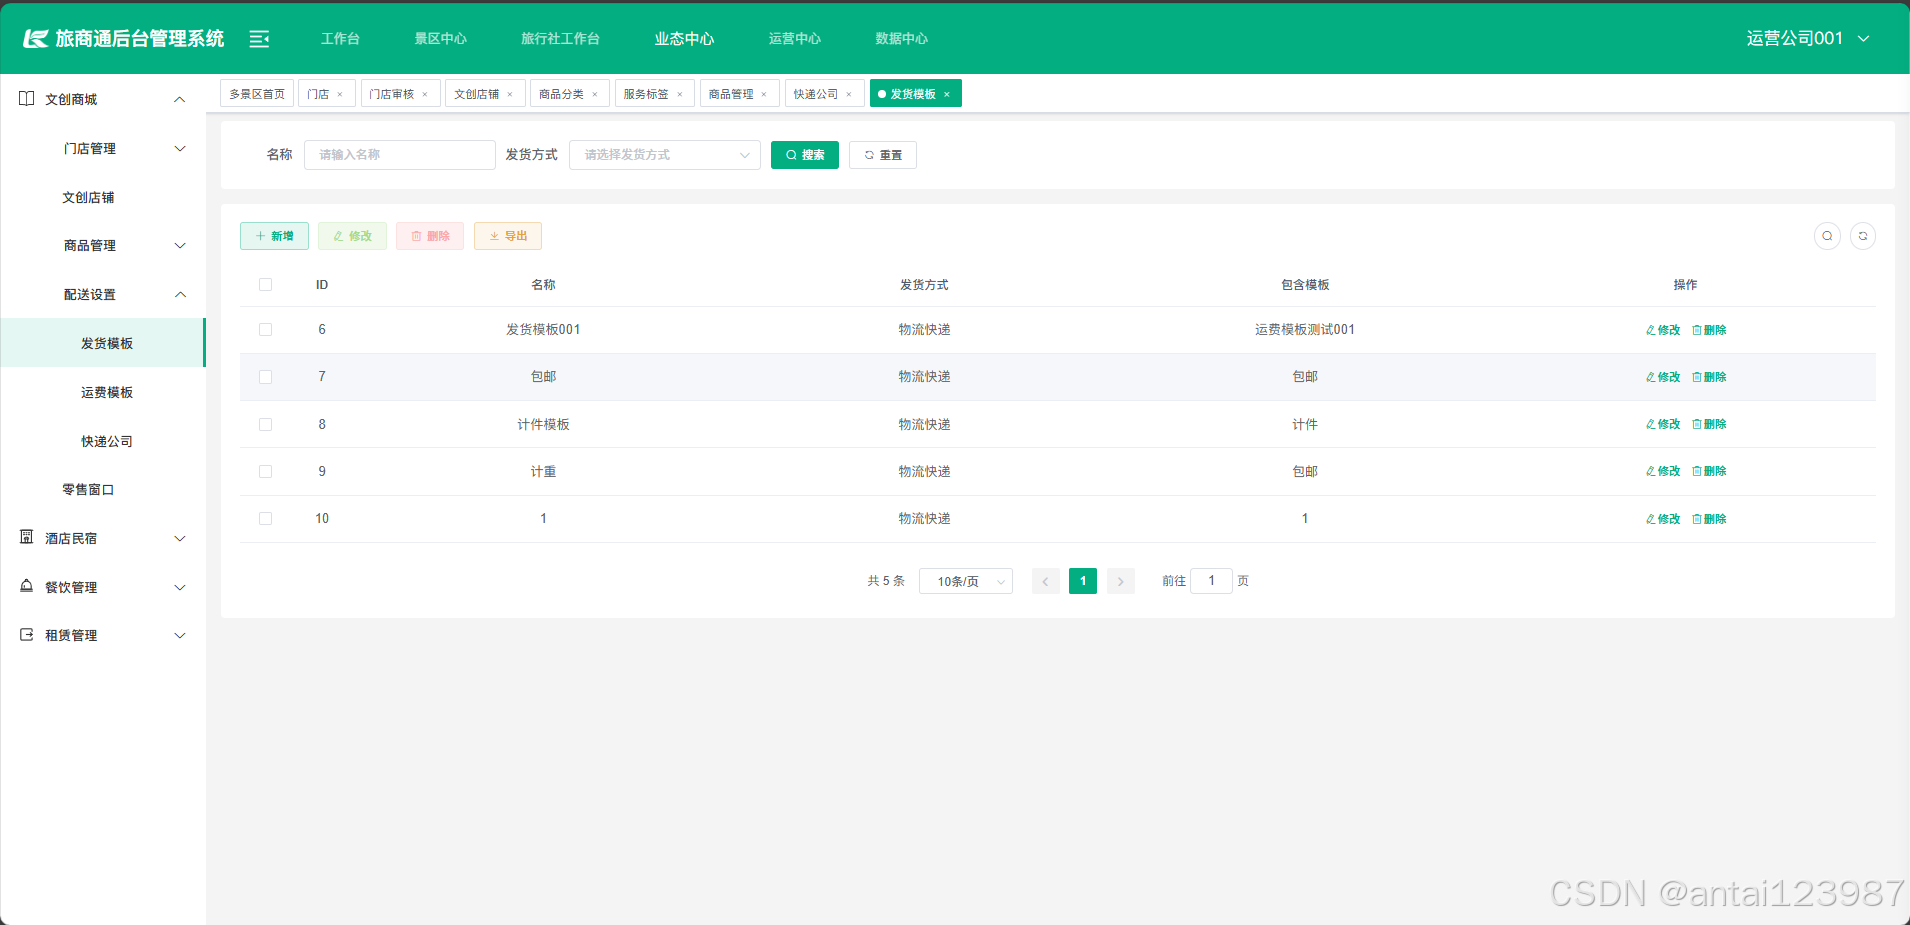Viewport: 1910px width, 925px height.
Task: Click the toolbar 修改 button above table
Action: (x=352, y=236)
